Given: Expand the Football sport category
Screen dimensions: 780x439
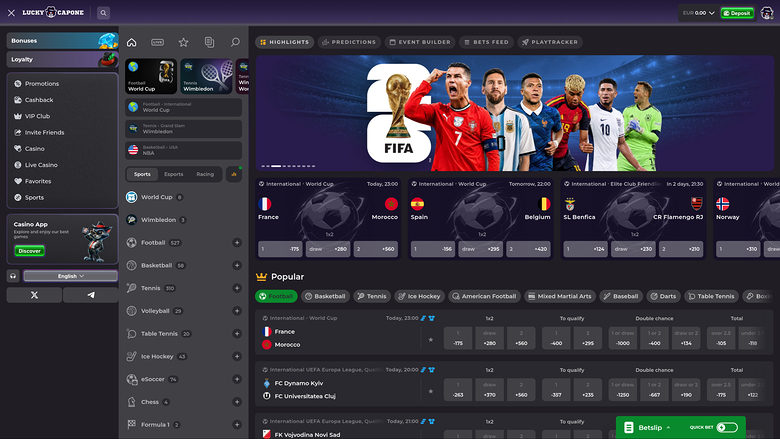Looking at the screenshot, I should (237, 243).
